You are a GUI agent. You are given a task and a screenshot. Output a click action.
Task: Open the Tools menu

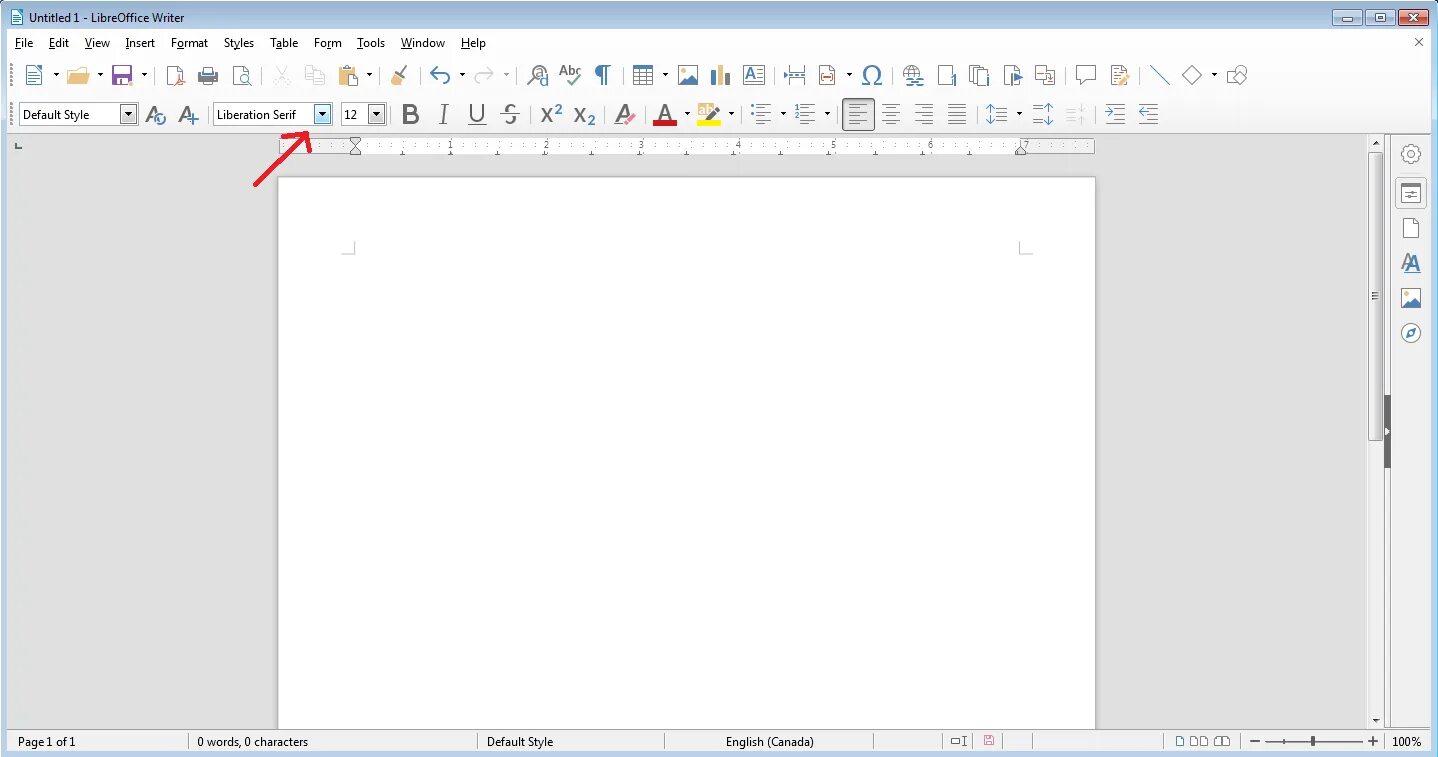(370, 43)
